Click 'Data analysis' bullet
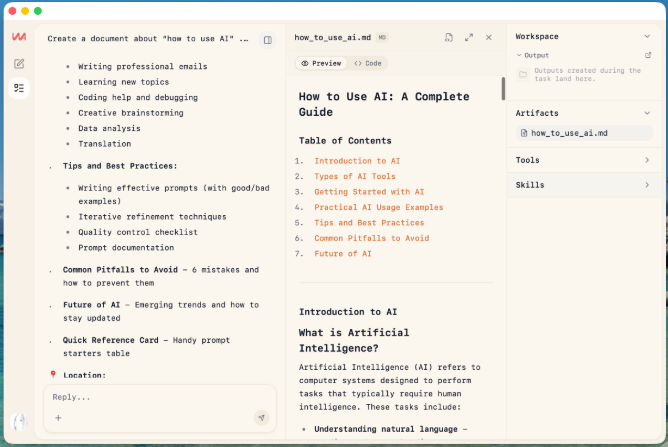The image size is (668, 447). [109, 128]
